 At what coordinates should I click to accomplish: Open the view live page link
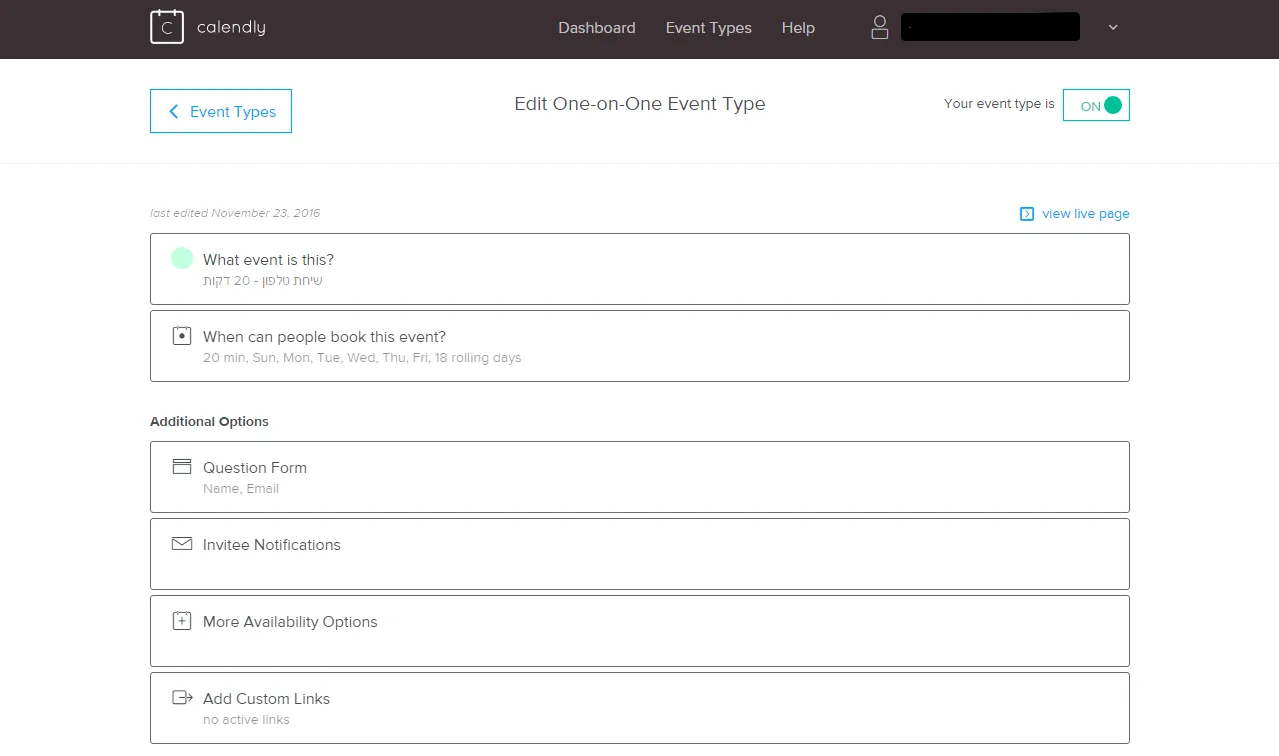(x=1085, y=214)
